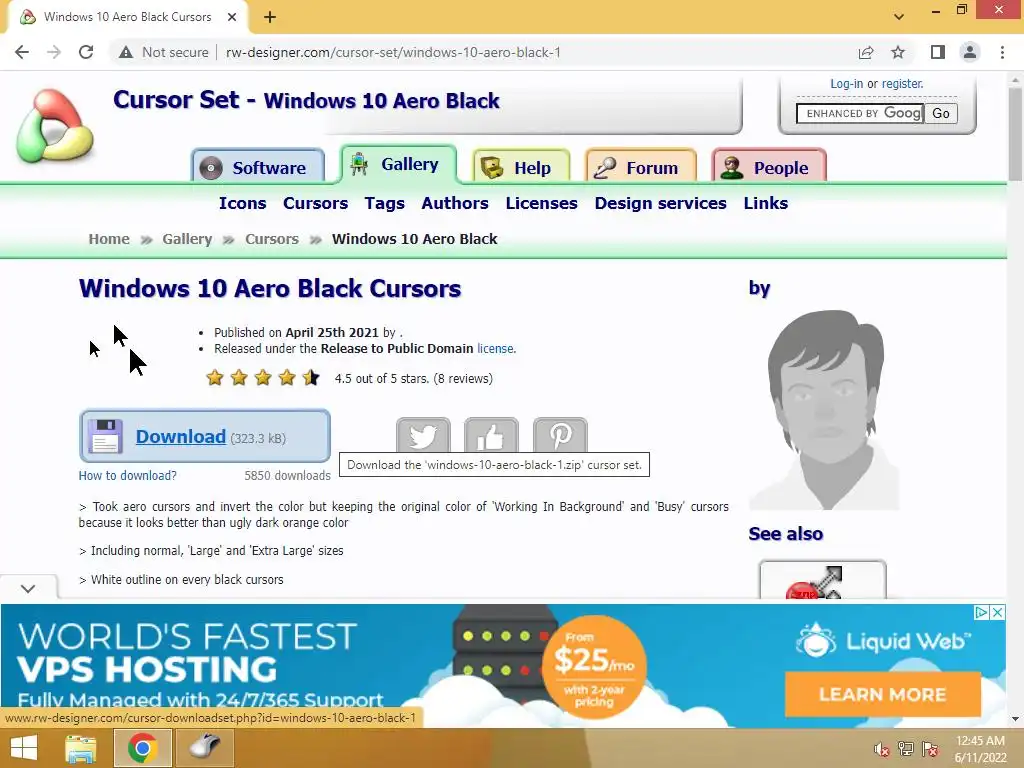This screenshot has width=1024, height=768.
Task: Go back to the previous page
Action: tap(22, 52)
